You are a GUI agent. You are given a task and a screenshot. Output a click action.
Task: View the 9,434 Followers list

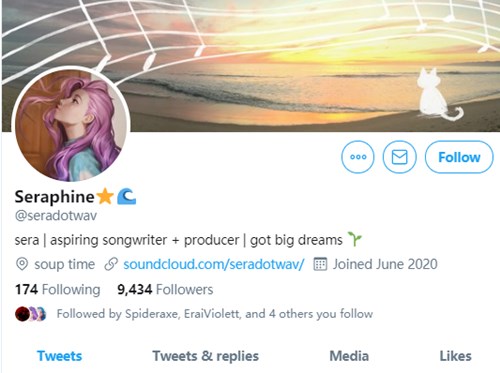click(165, 290)
